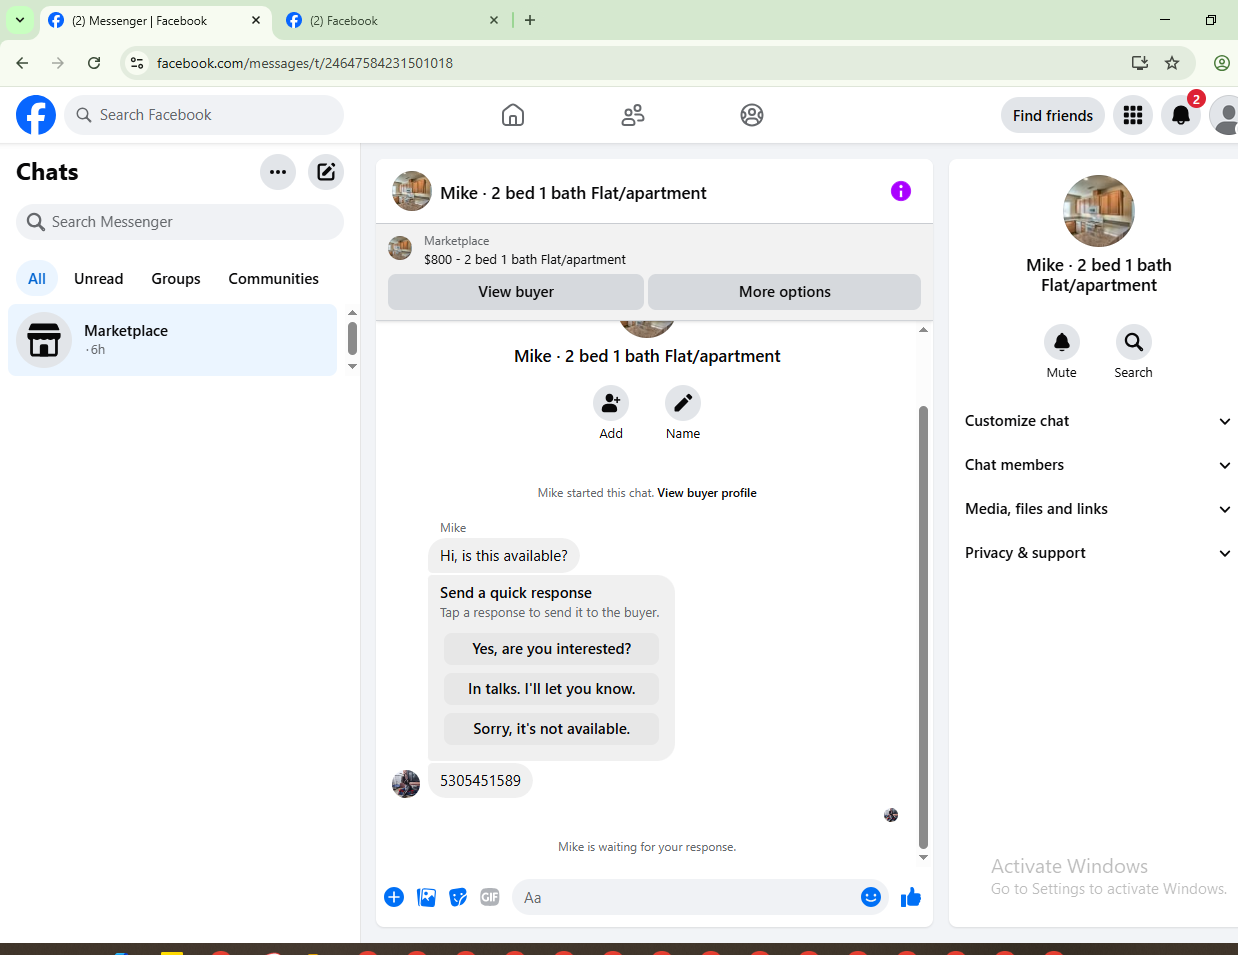Send 'Yes, are you interested?' quick response
The image size is (1238, 955).
(552, 649)
